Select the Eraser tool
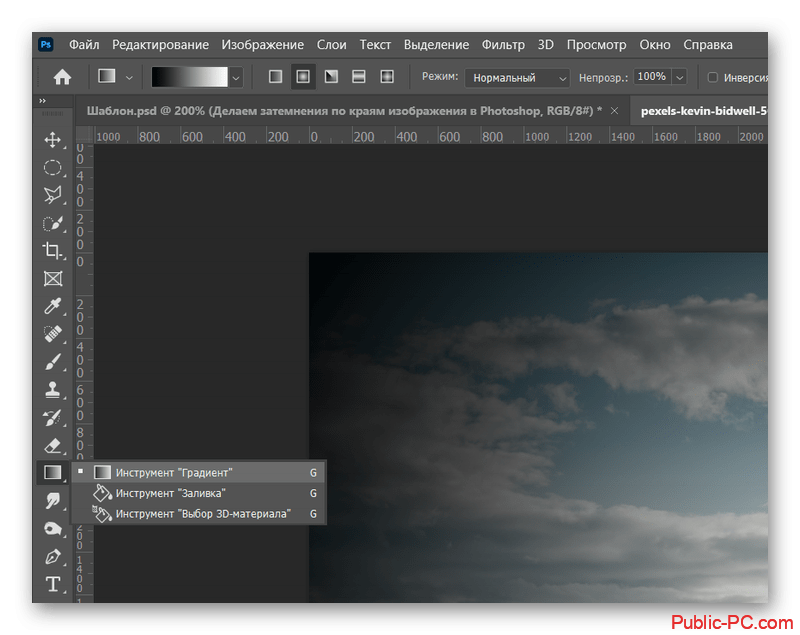The image size is (800, 635). click(x=52, y=445)
